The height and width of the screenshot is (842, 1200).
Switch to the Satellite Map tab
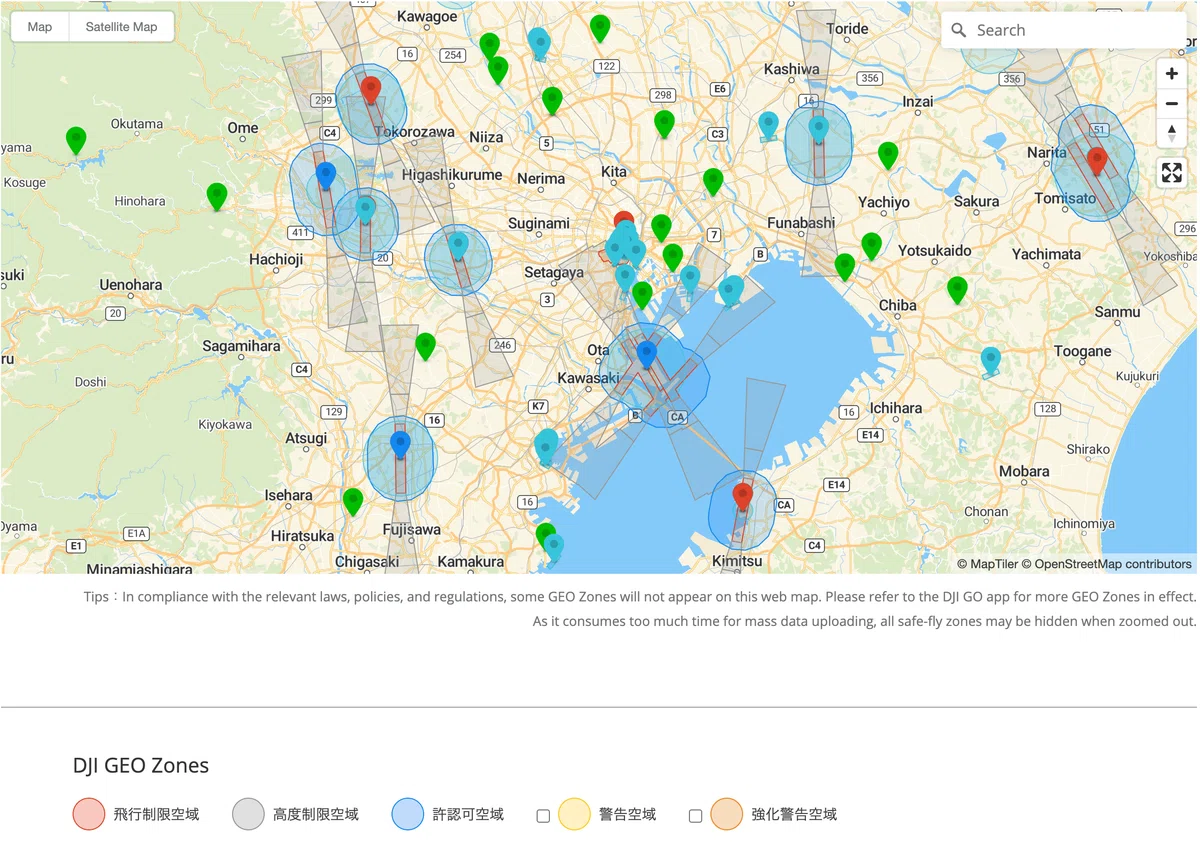pyautogui.click(x=121, y=27)
